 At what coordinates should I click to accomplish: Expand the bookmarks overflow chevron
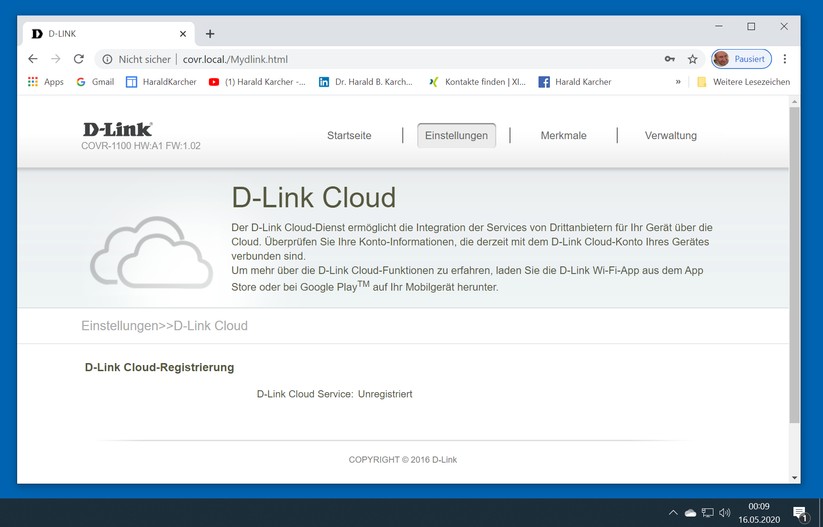point(678,82)
